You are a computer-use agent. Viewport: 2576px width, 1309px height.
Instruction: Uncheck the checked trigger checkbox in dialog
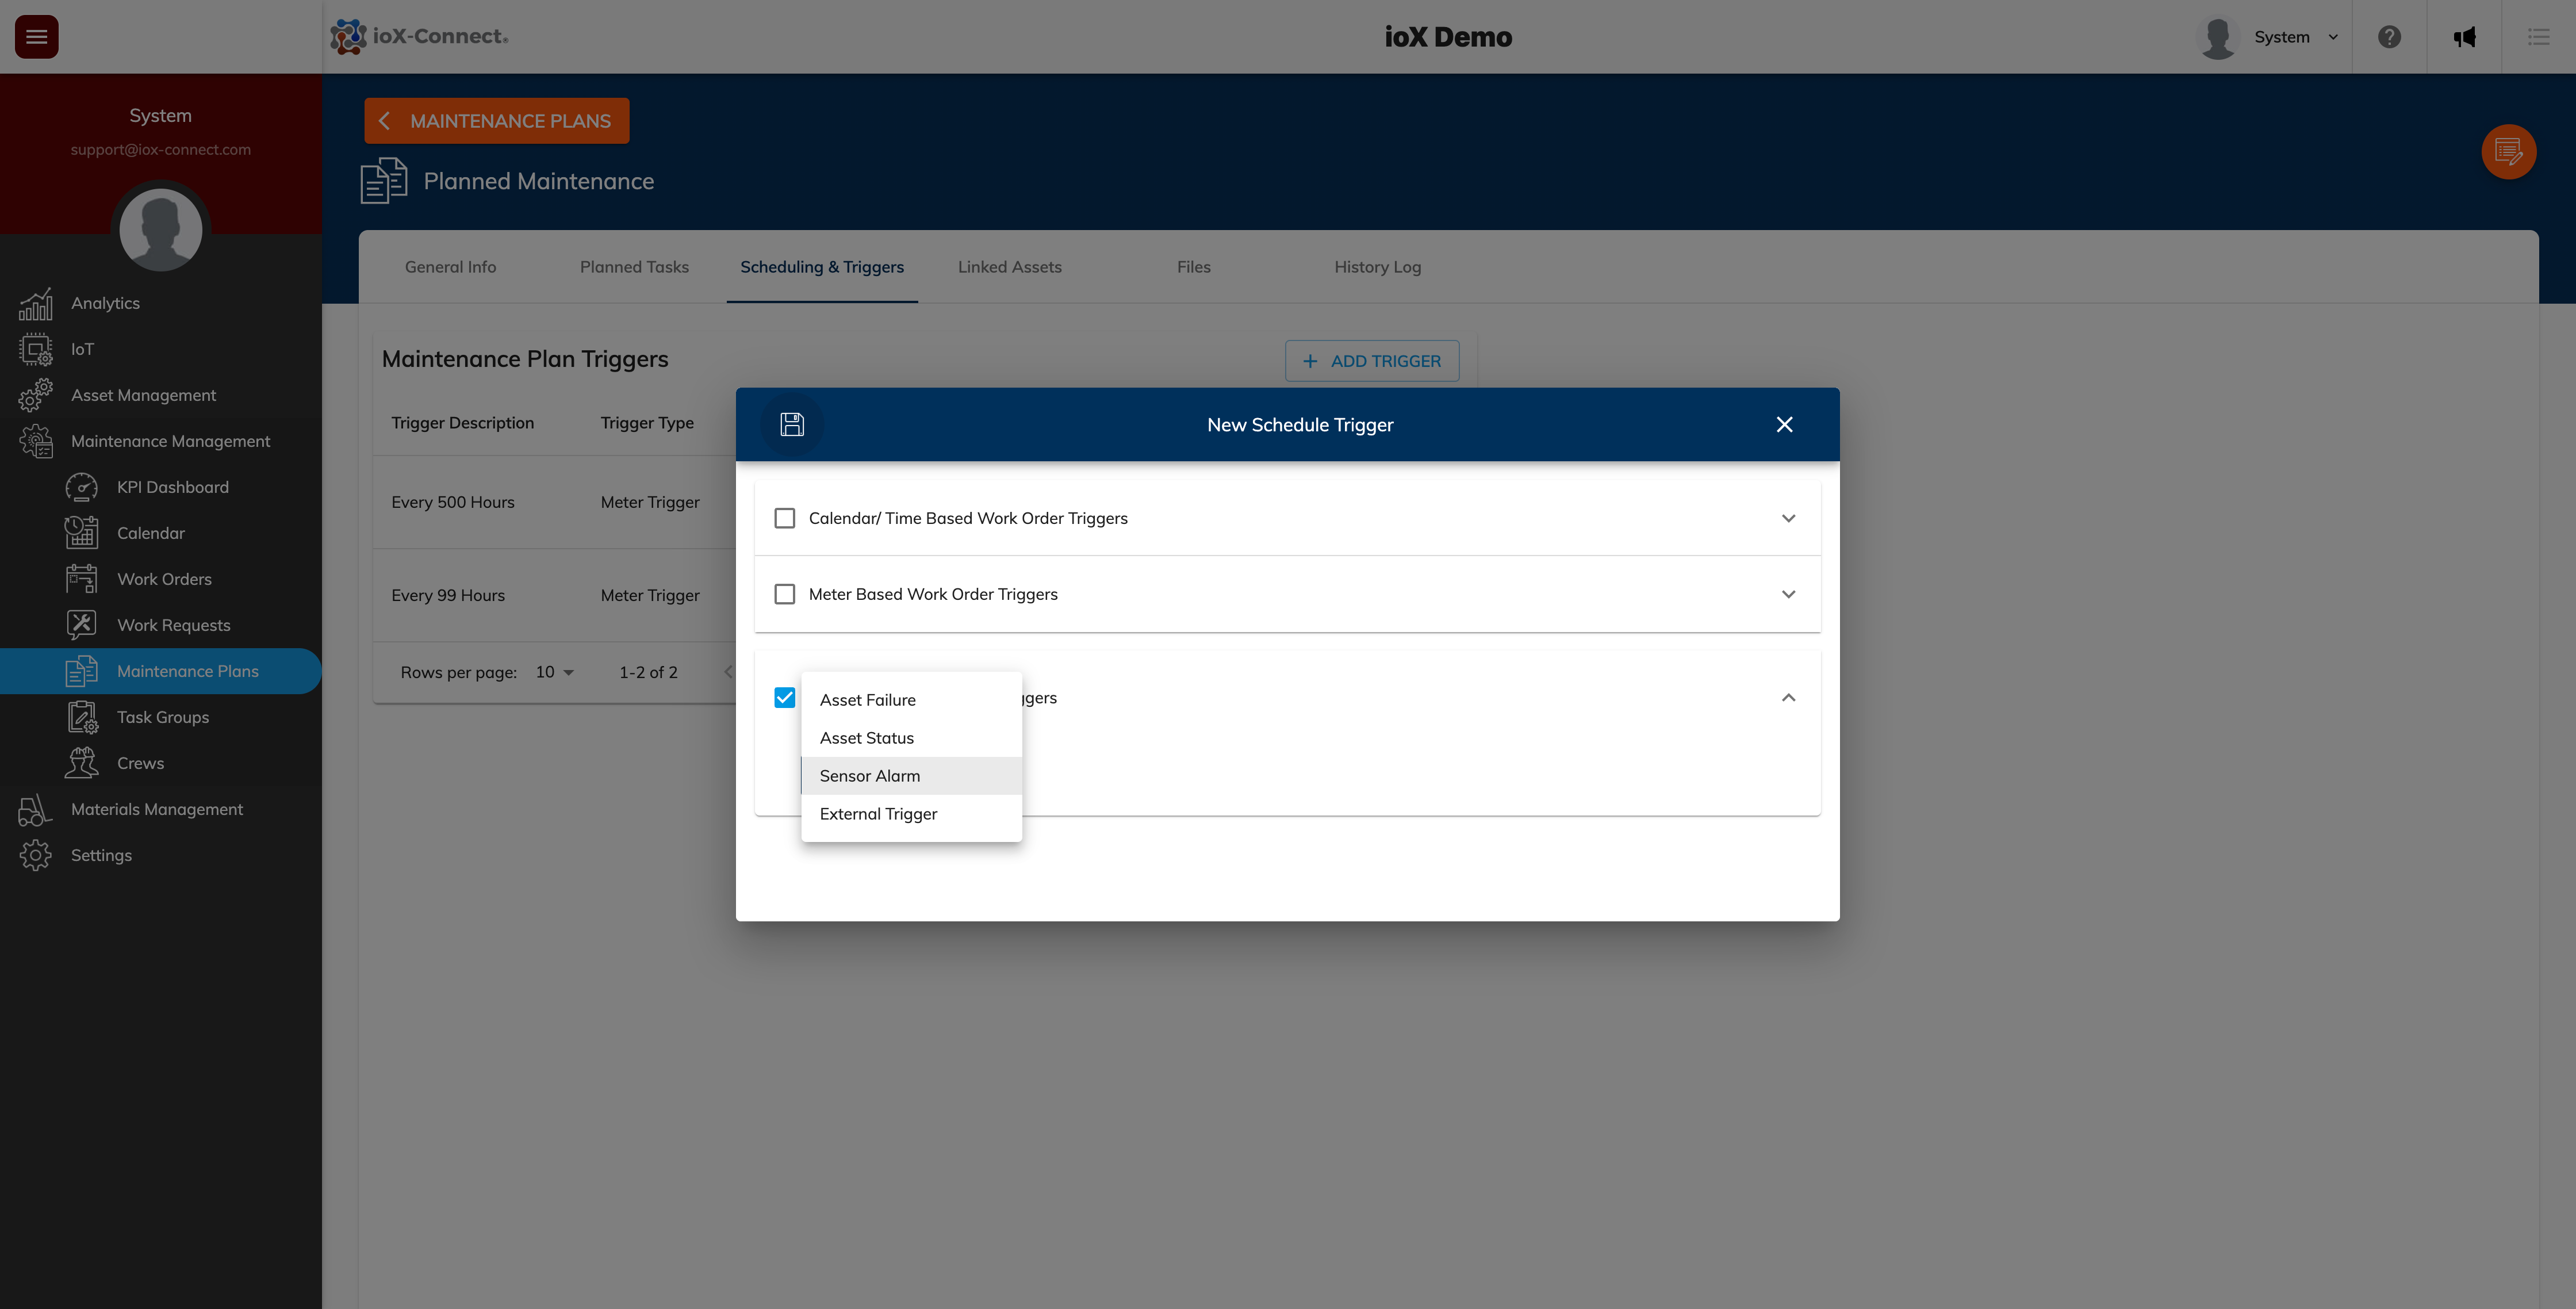click(784, 697)
